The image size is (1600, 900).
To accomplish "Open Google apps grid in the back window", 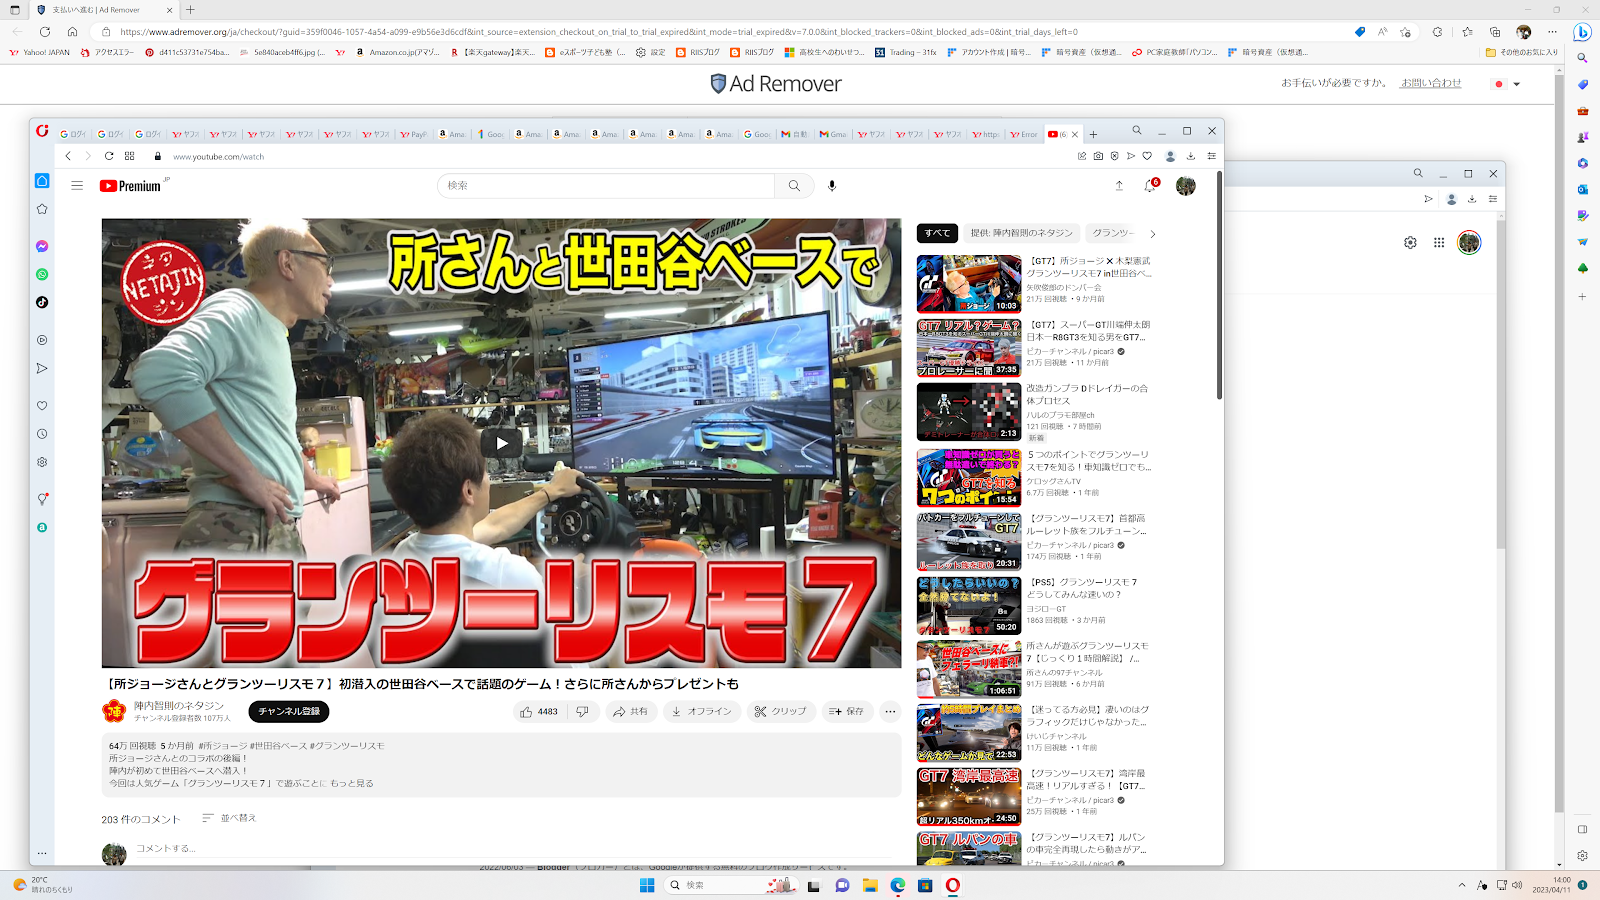I will [x=1439, y=242].
